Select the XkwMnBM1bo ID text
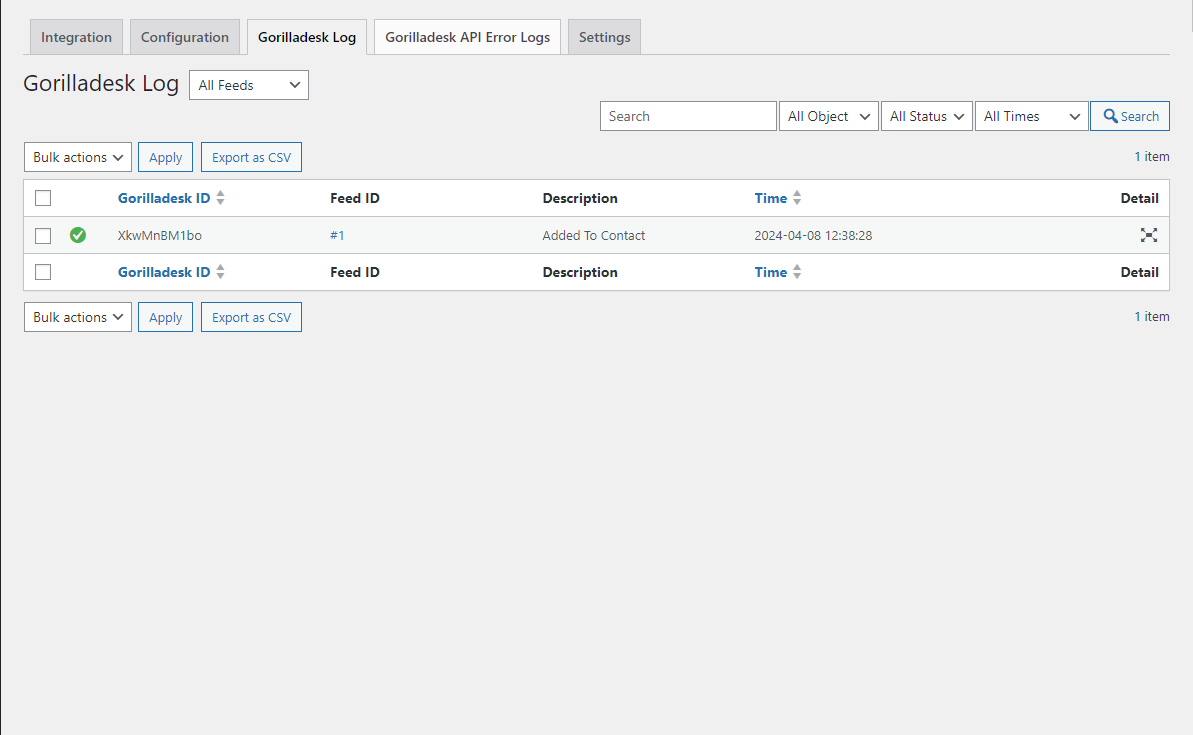 click(160, 236)
